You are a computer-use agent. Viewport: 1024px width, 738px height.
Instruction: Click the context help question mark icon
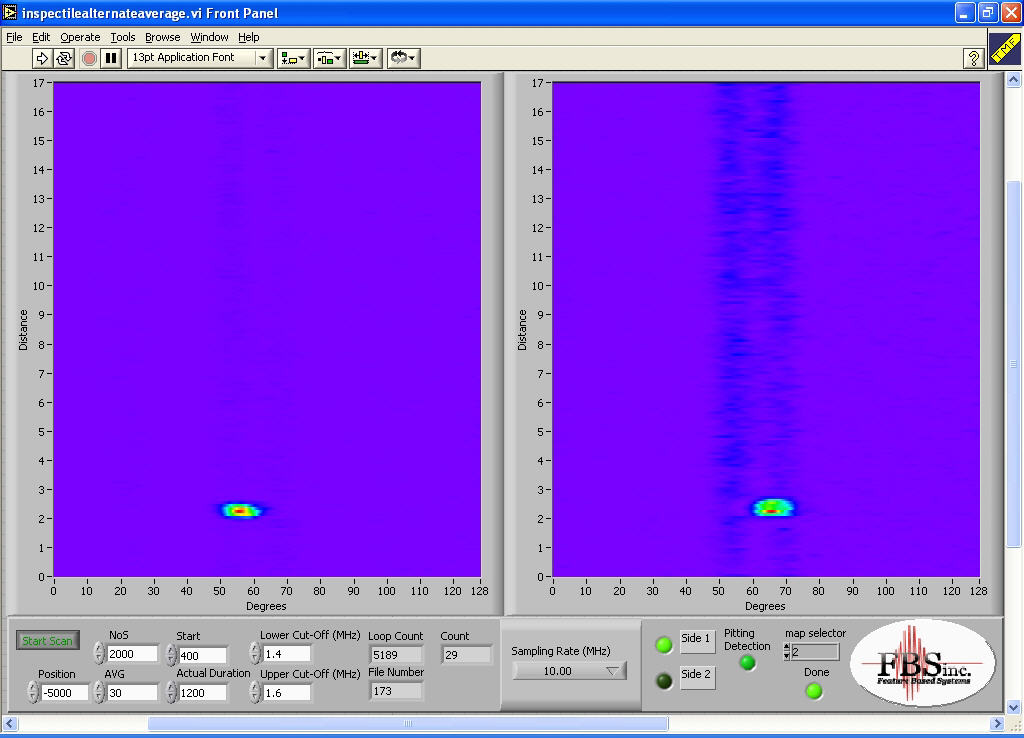[973, 58]
